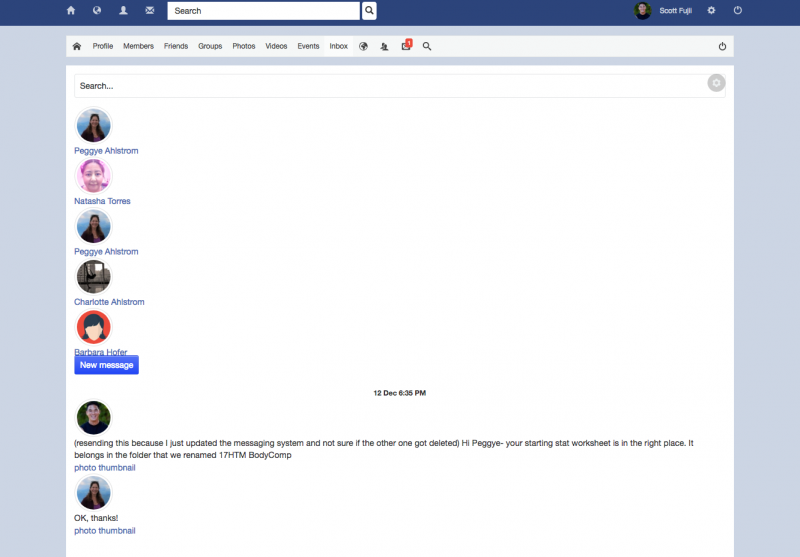800x557 pixels.
Task: Click Barbara Hofer name link
Action: (x=101, y=351)
